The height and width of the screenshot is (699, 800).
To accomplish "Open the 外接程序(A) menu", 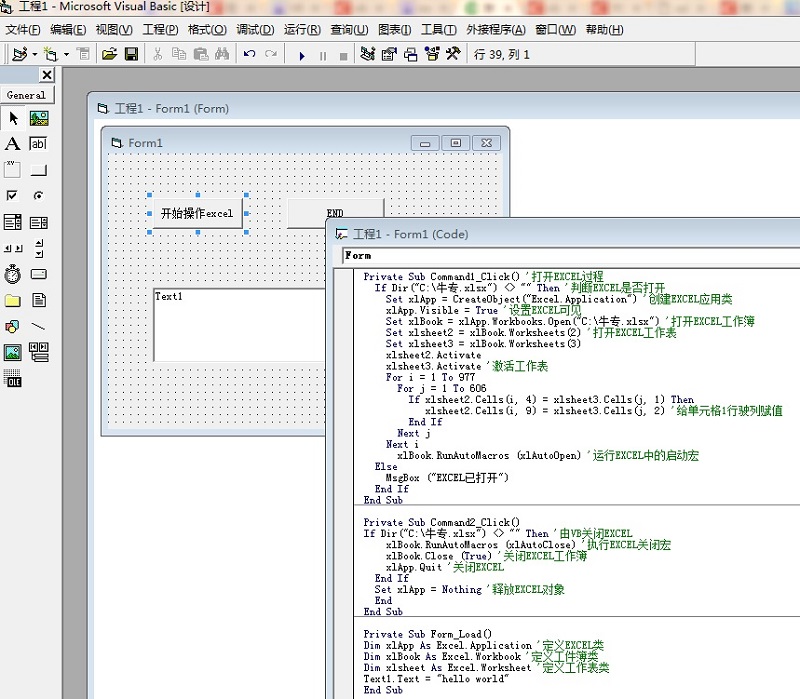I will pos(495,30).
